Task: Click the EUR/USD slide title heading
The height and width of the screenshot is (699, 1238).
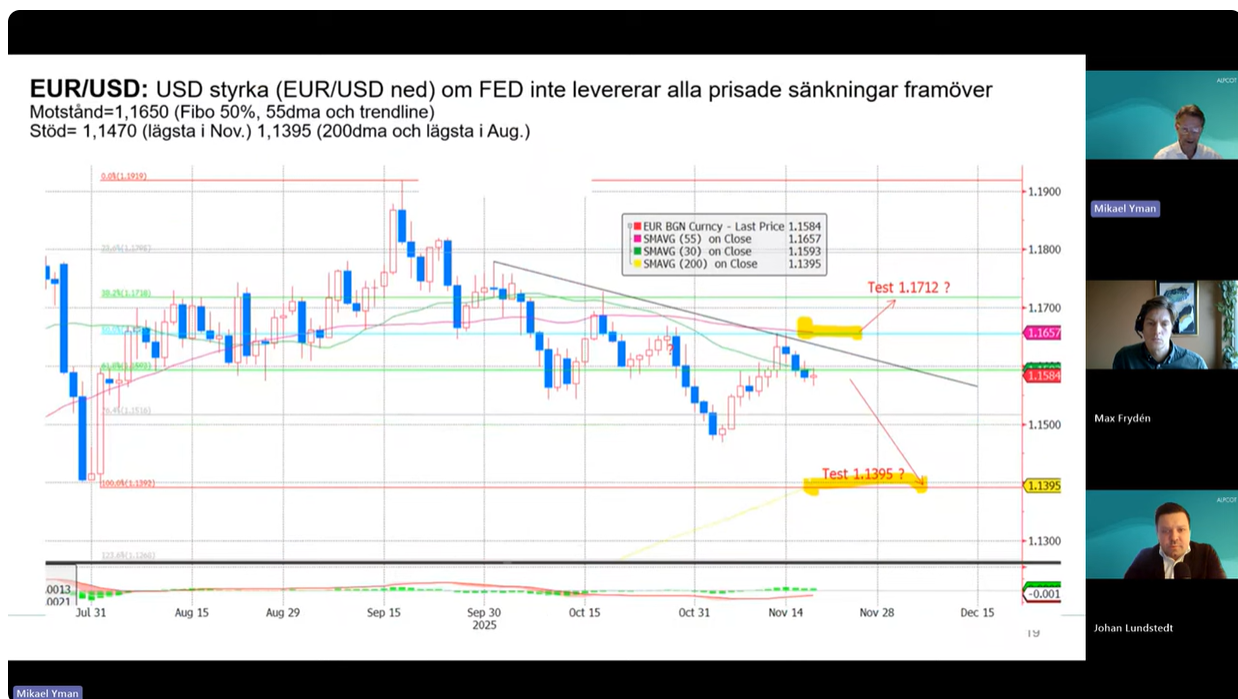Action: 88,89
